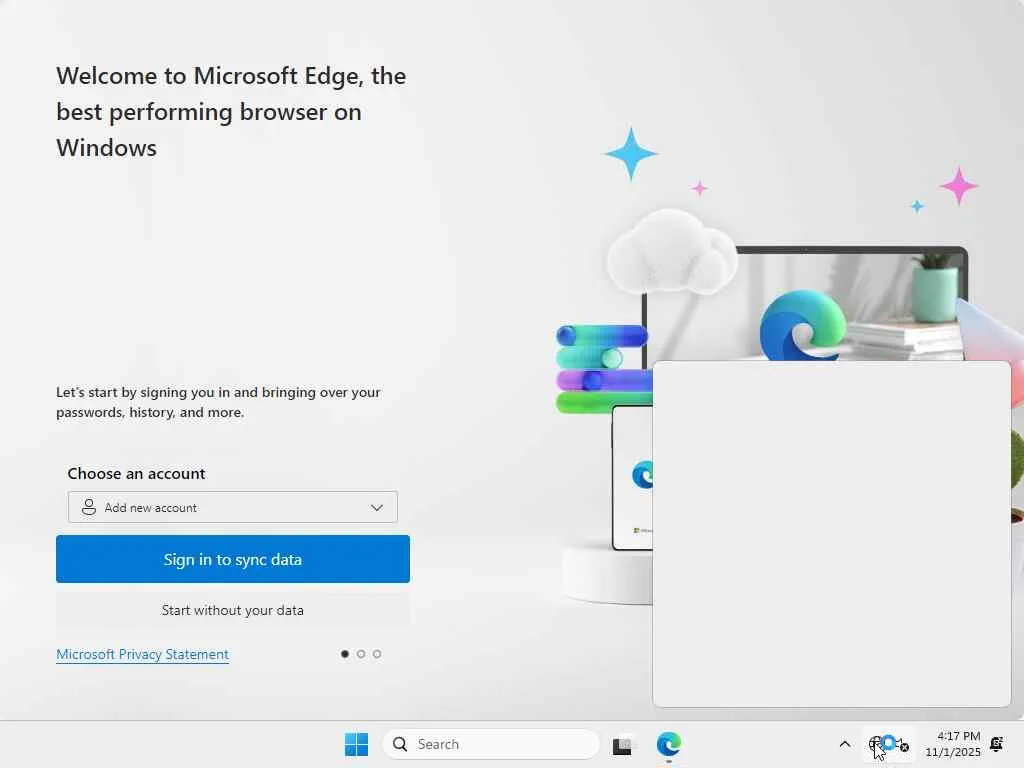The image size is (1024, 768).
Task: Click the Microsoft Edge taskbar icon
Action: [x=669, y=744]
